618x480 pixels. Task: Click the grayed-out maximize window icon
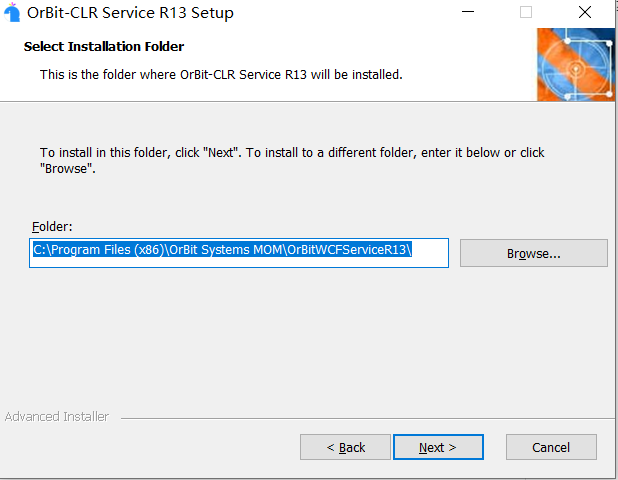point(526,12)
